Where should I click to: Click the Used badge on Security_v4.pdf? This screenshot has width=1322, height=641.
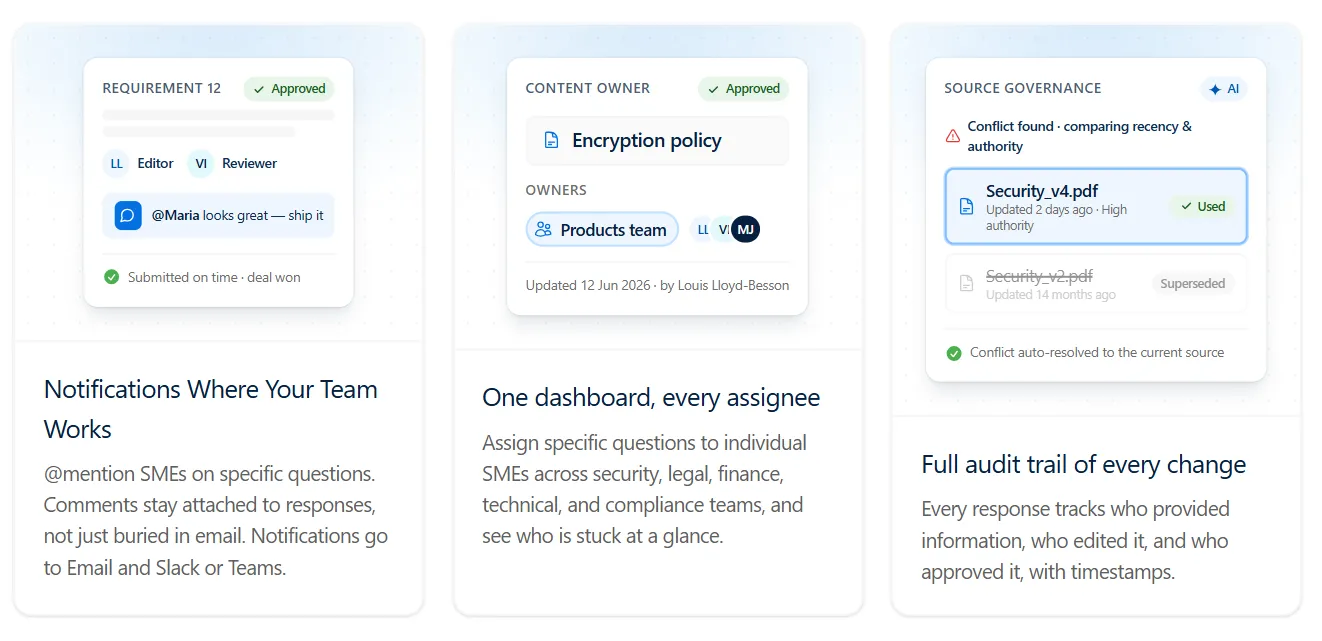[1203, 207]
